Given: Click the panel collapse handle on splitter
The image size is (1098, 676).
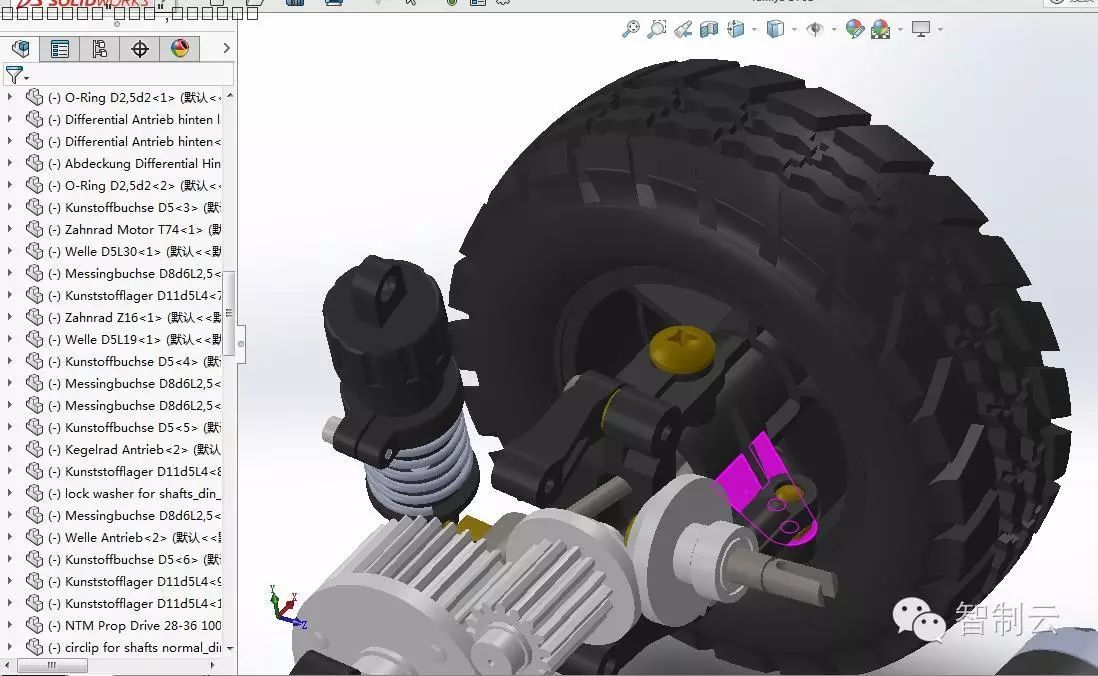Looking at the screenshot, I should tap(240, 344).
